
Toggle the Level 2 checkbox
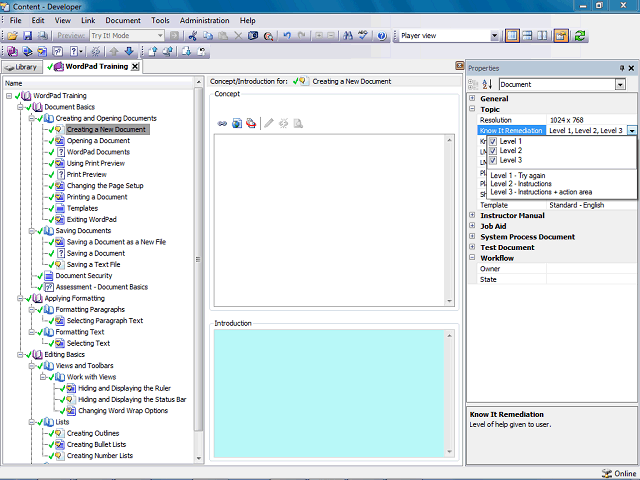tap(493, 151)
